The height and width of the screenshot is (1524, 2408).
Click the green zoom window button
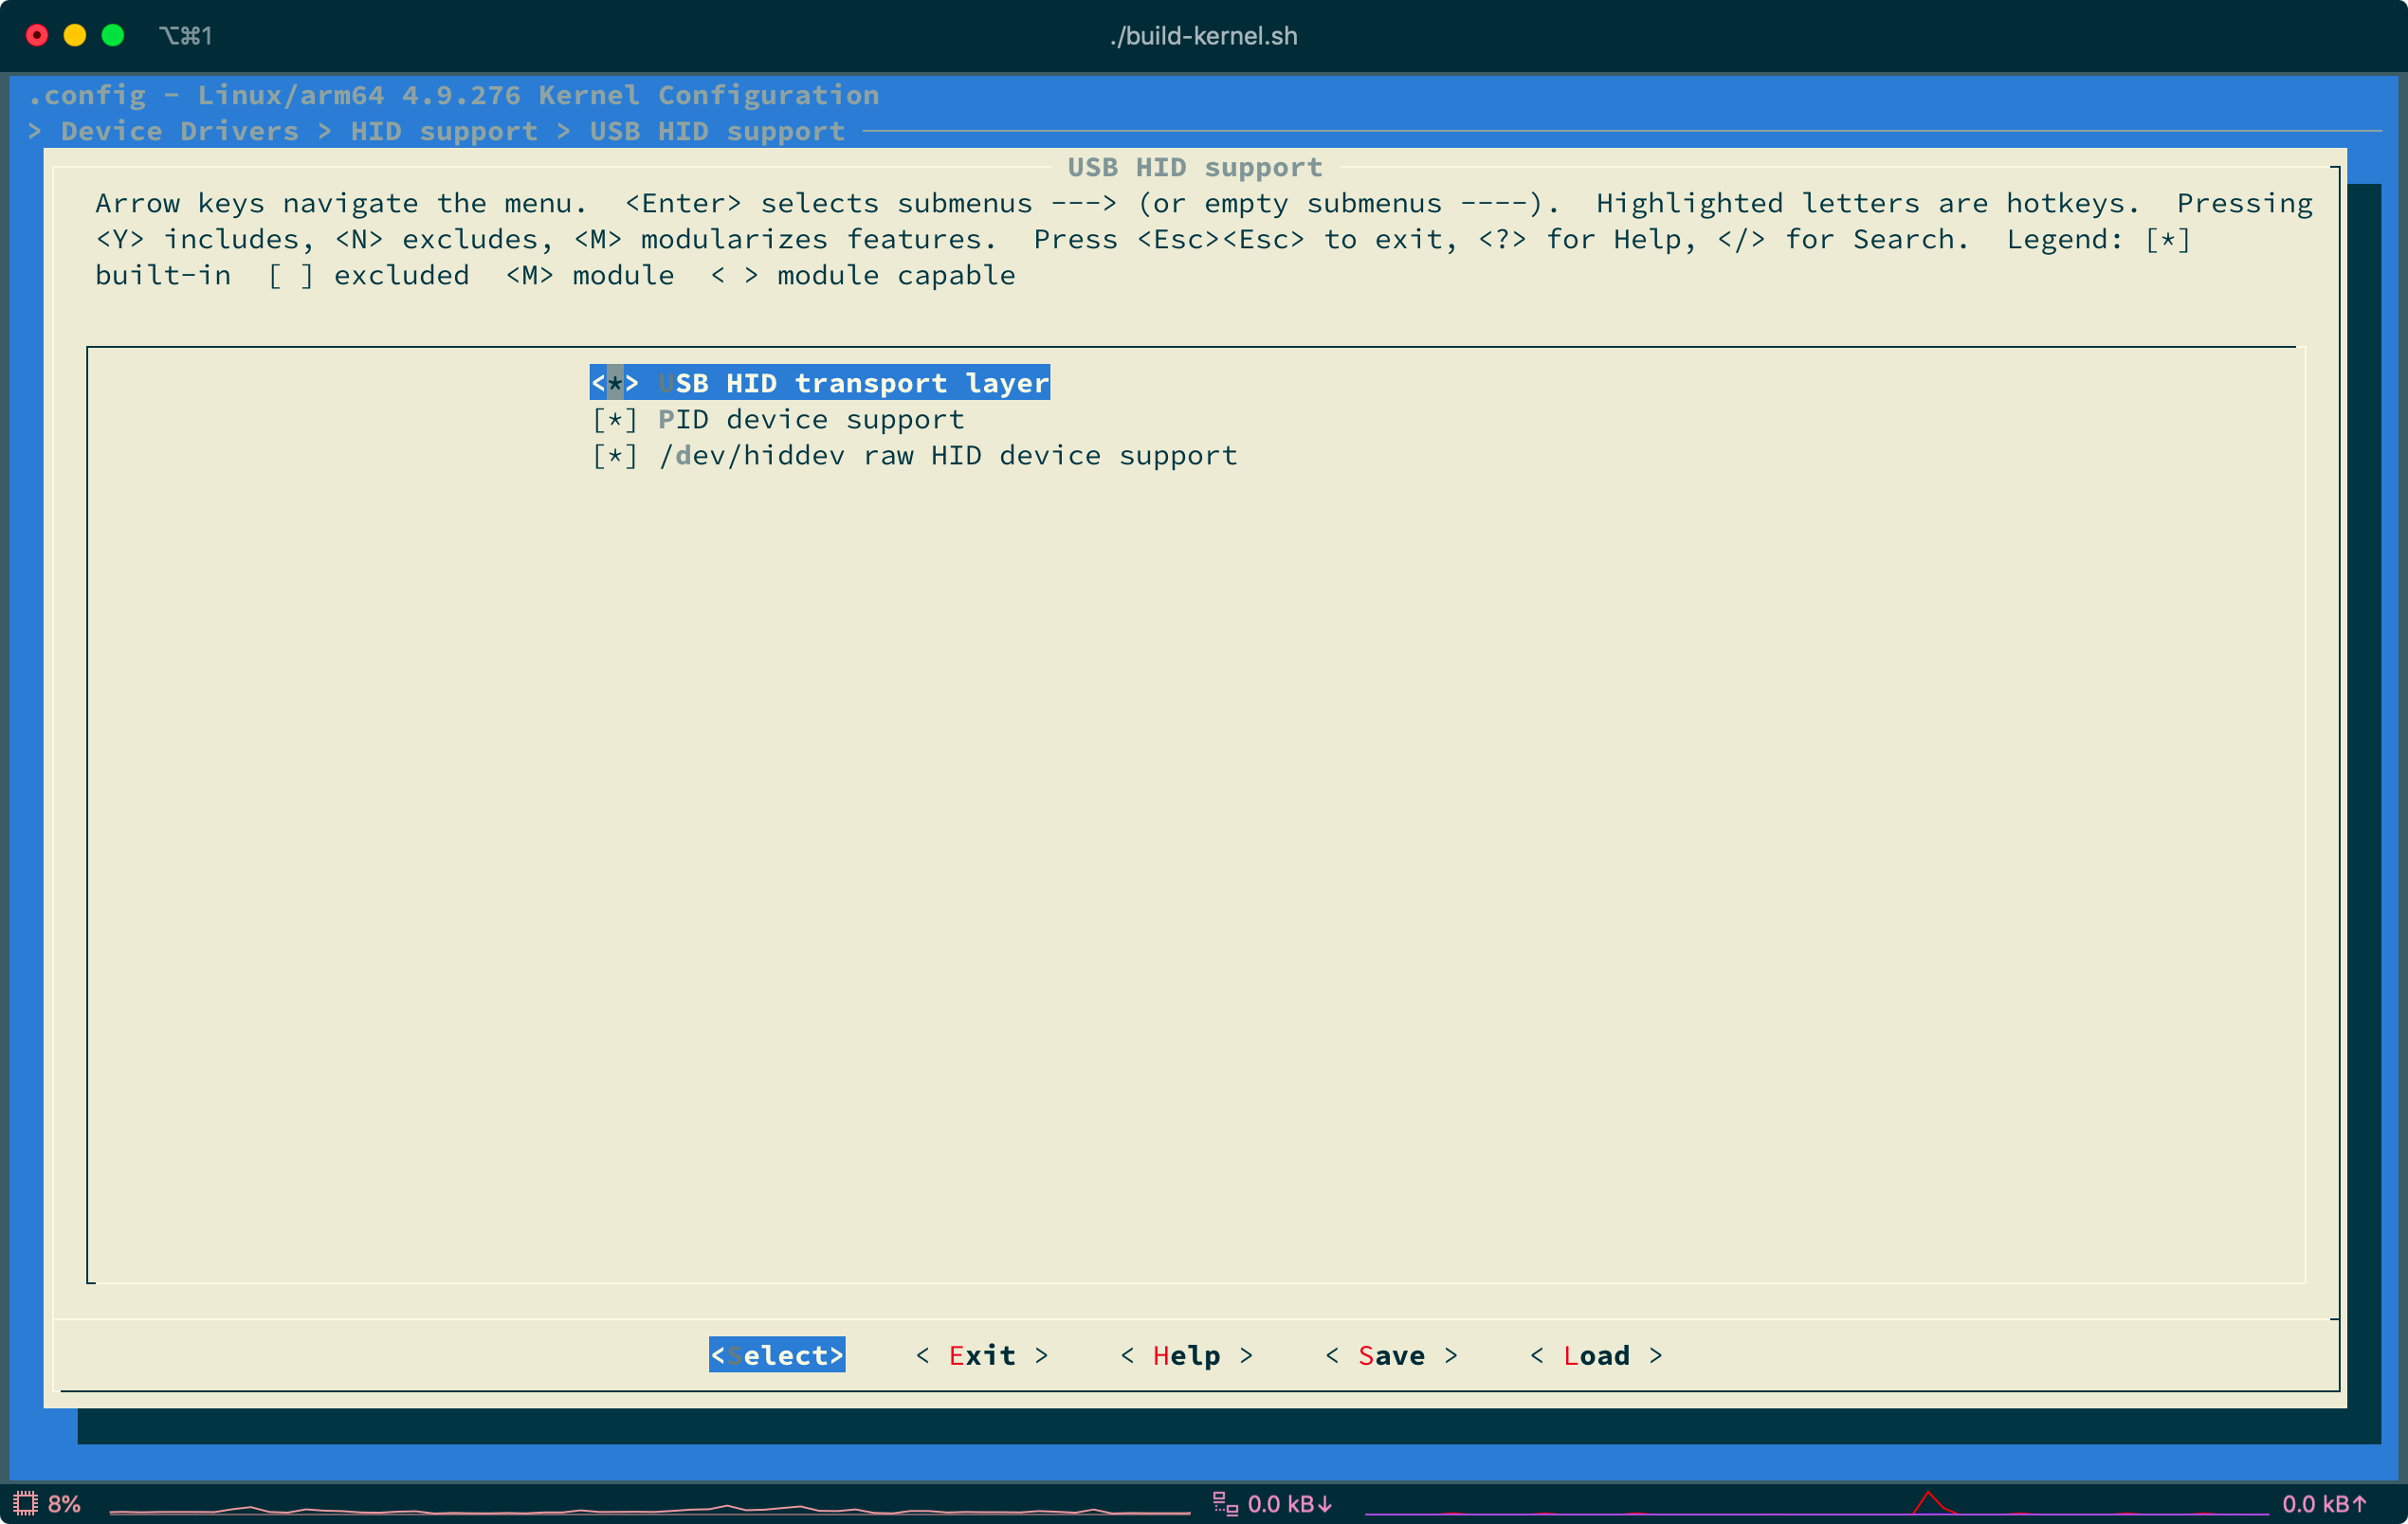[113, 36]
